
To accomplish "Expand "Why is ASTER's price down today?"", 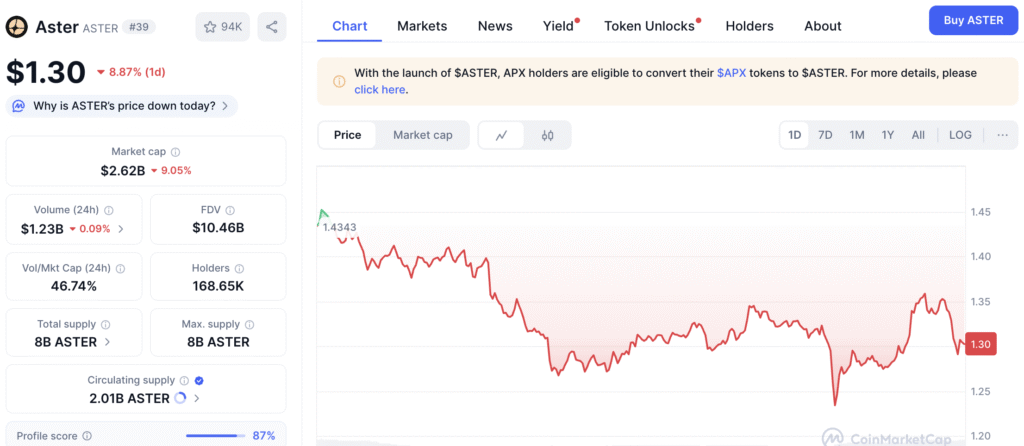I will tap(122, 106).
